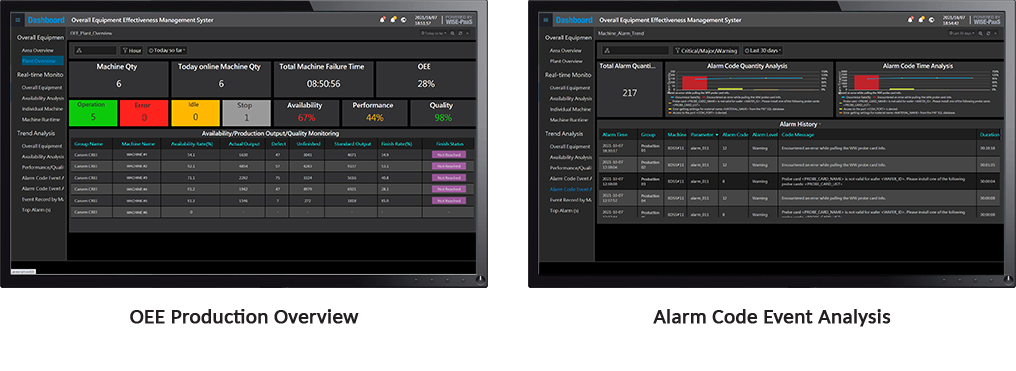Open the Last 30 days filter dropdown

pyautogui.click(x=763, y=50)
